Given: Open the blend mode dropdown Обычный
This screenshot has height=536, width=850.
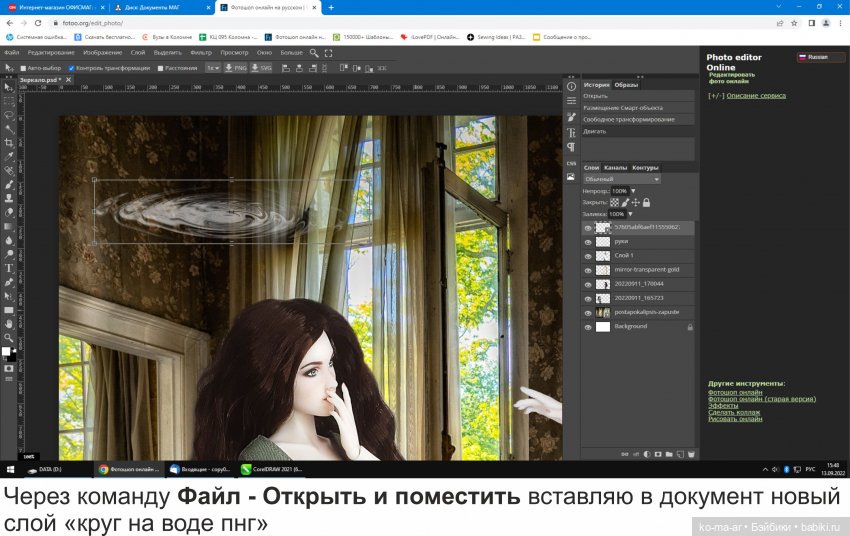Looking at the screenshot, I should (622, 179).
